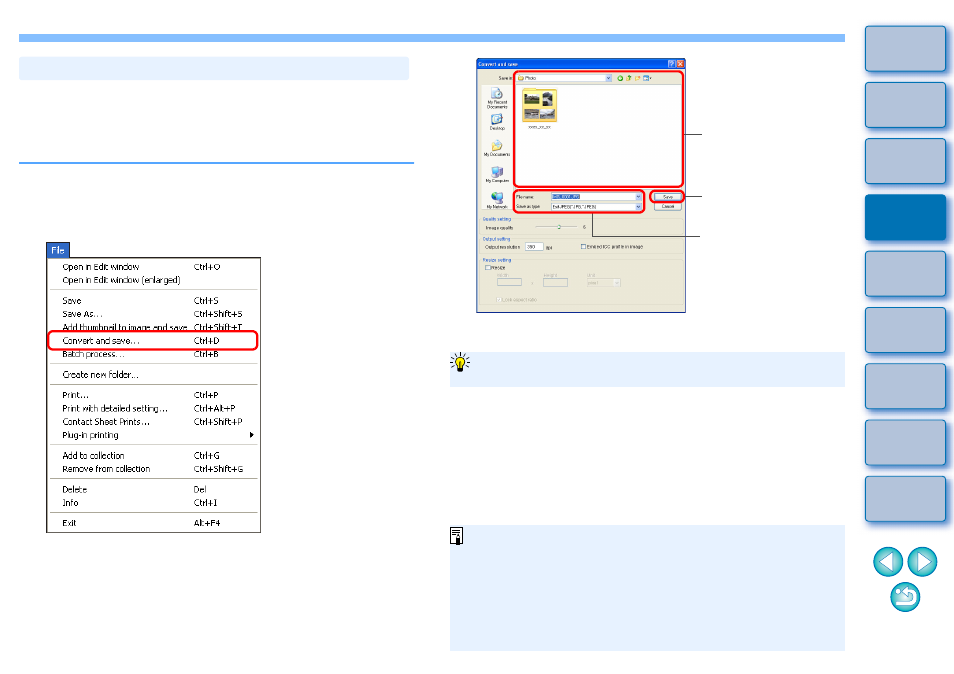Click the back navigation icon in dialog toolbar
The image size is (954, 674).
coord(620,78)
